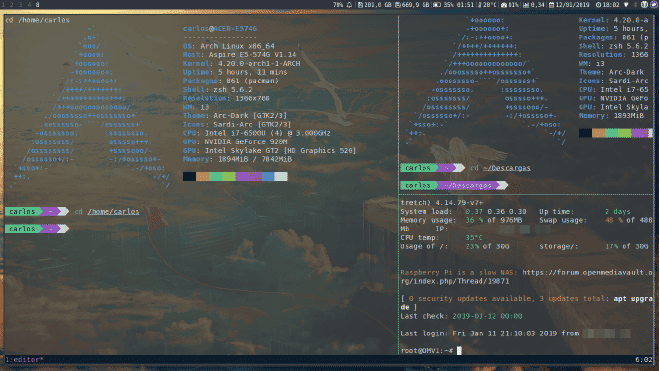Click the 'Last login: Fri Jan 11' line

click(516, 334)
